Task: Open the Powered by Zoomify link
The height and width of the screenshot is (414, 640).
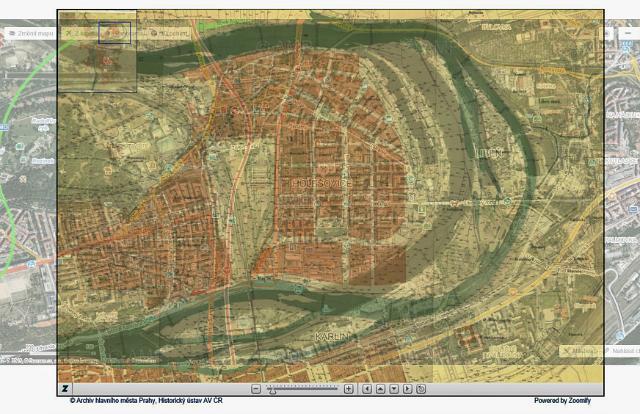Action: (x=562, y=401)
